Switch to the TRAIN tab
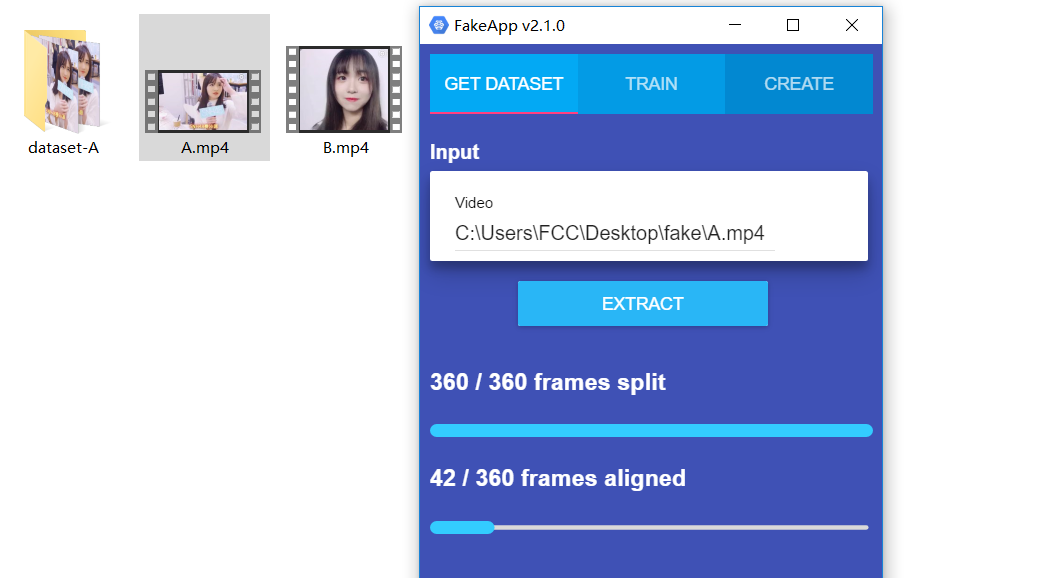 point(651,84)
